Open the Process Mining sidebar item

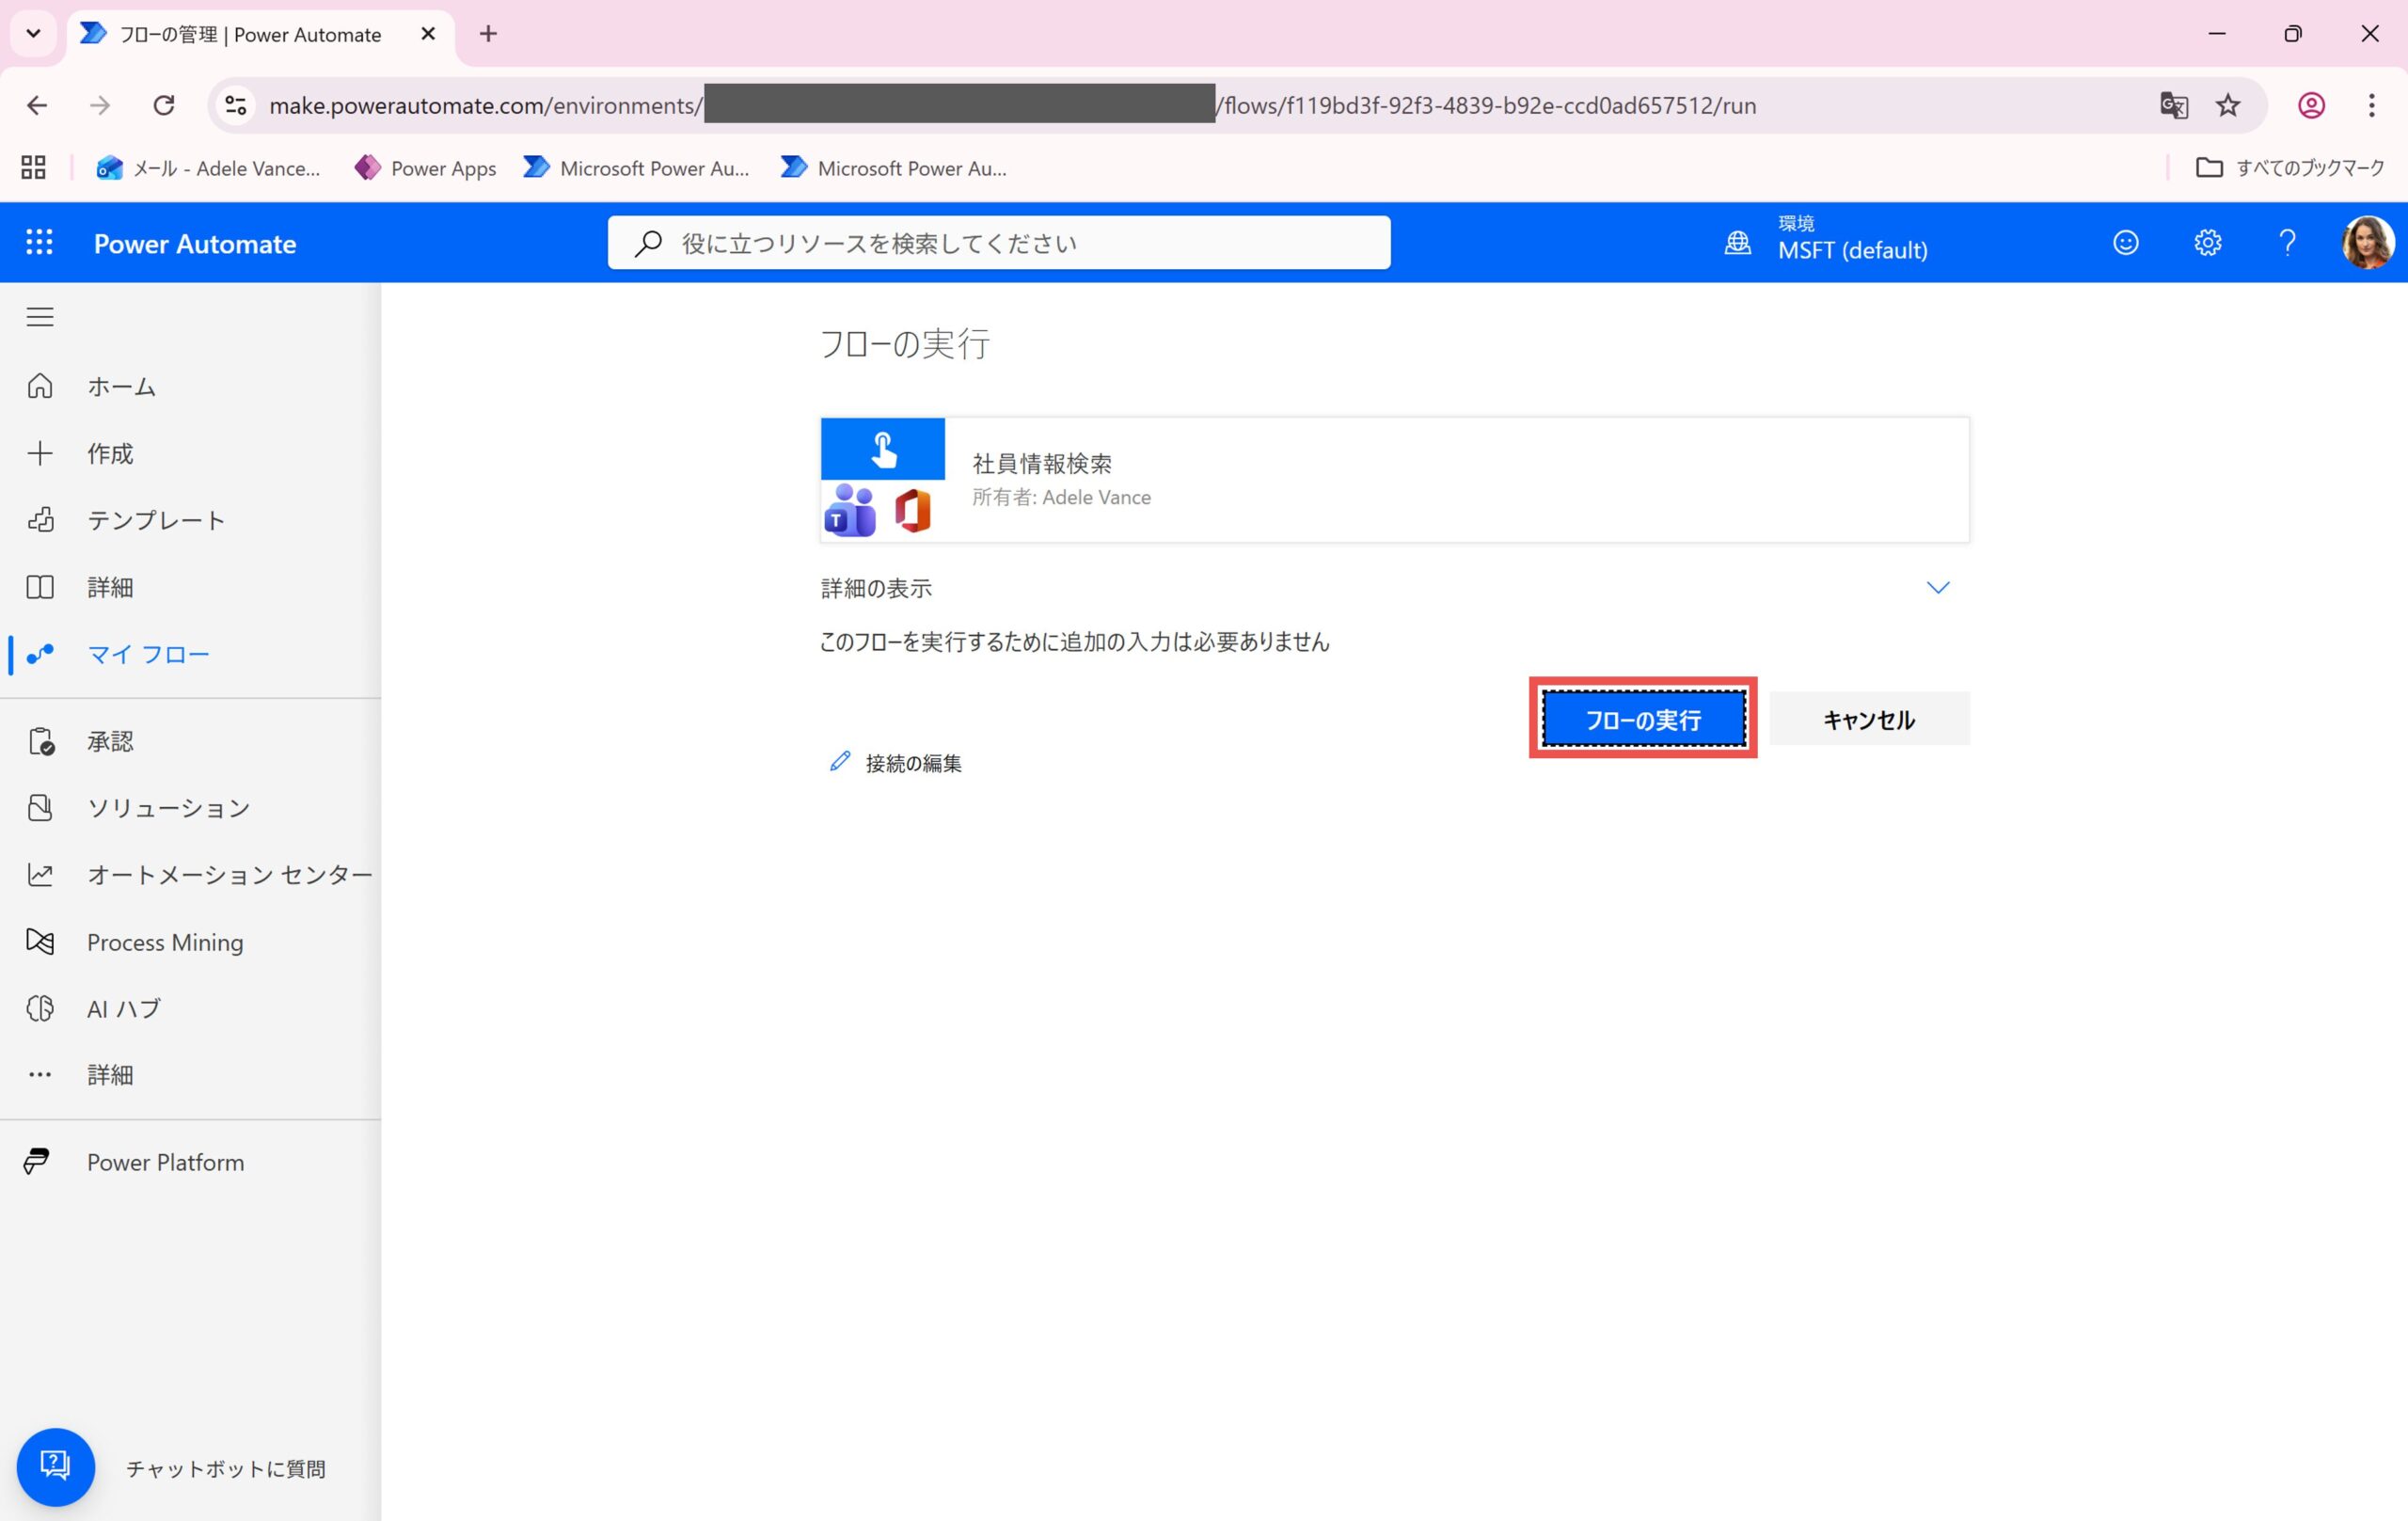point(165,941)
